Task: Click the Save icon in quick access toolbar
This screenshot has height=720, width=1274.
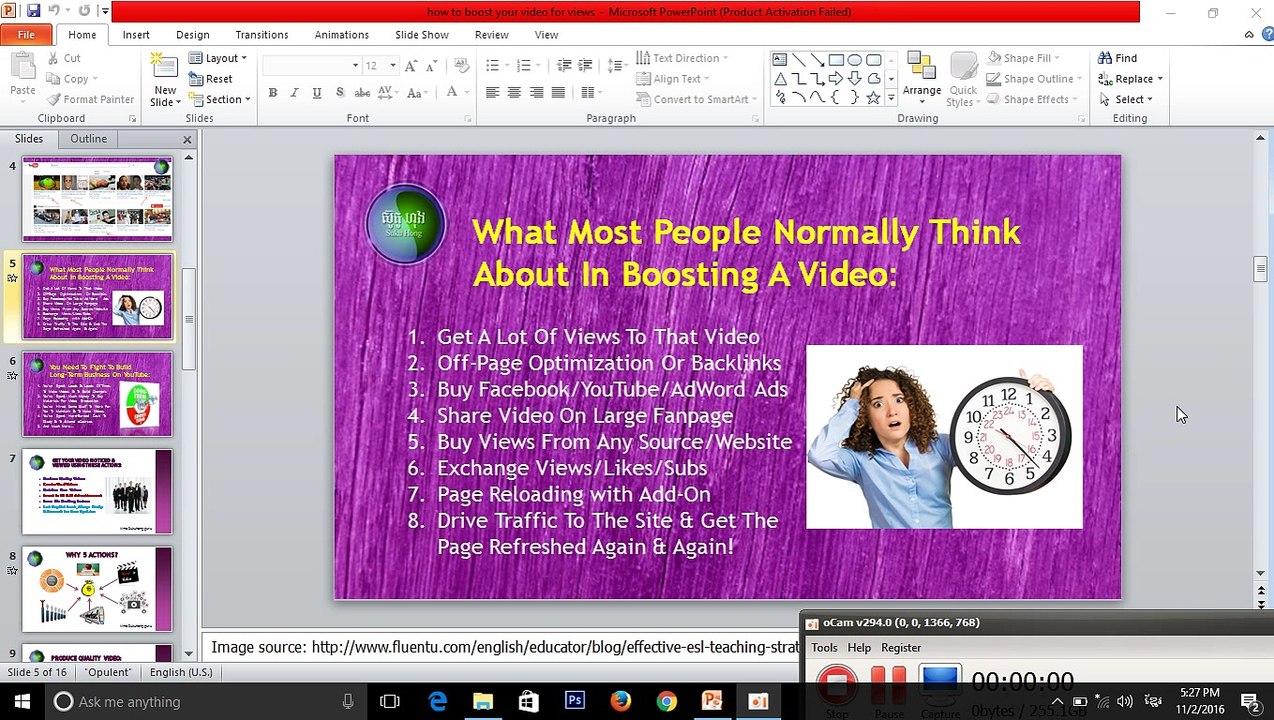Action: pyautogui.click(x=34, y=12)
